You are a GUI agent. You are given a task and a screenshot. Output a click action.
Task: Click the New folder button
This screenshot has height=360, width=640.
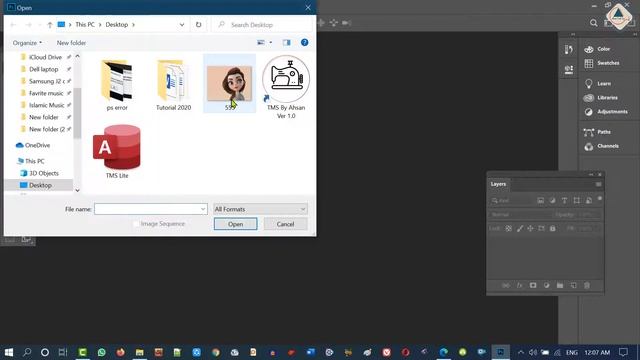[71, 42]
